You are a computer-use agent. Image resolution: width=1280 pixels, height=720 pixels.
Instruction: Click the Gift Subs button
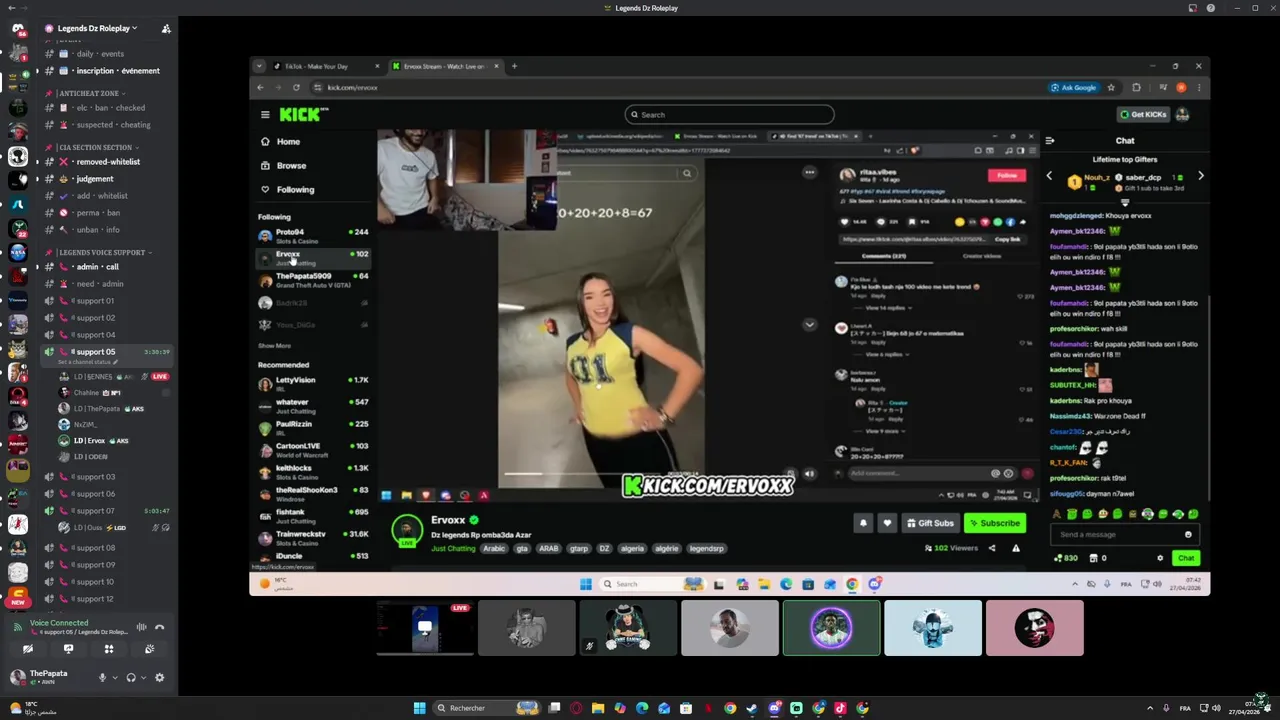click(x=930, y=523)
